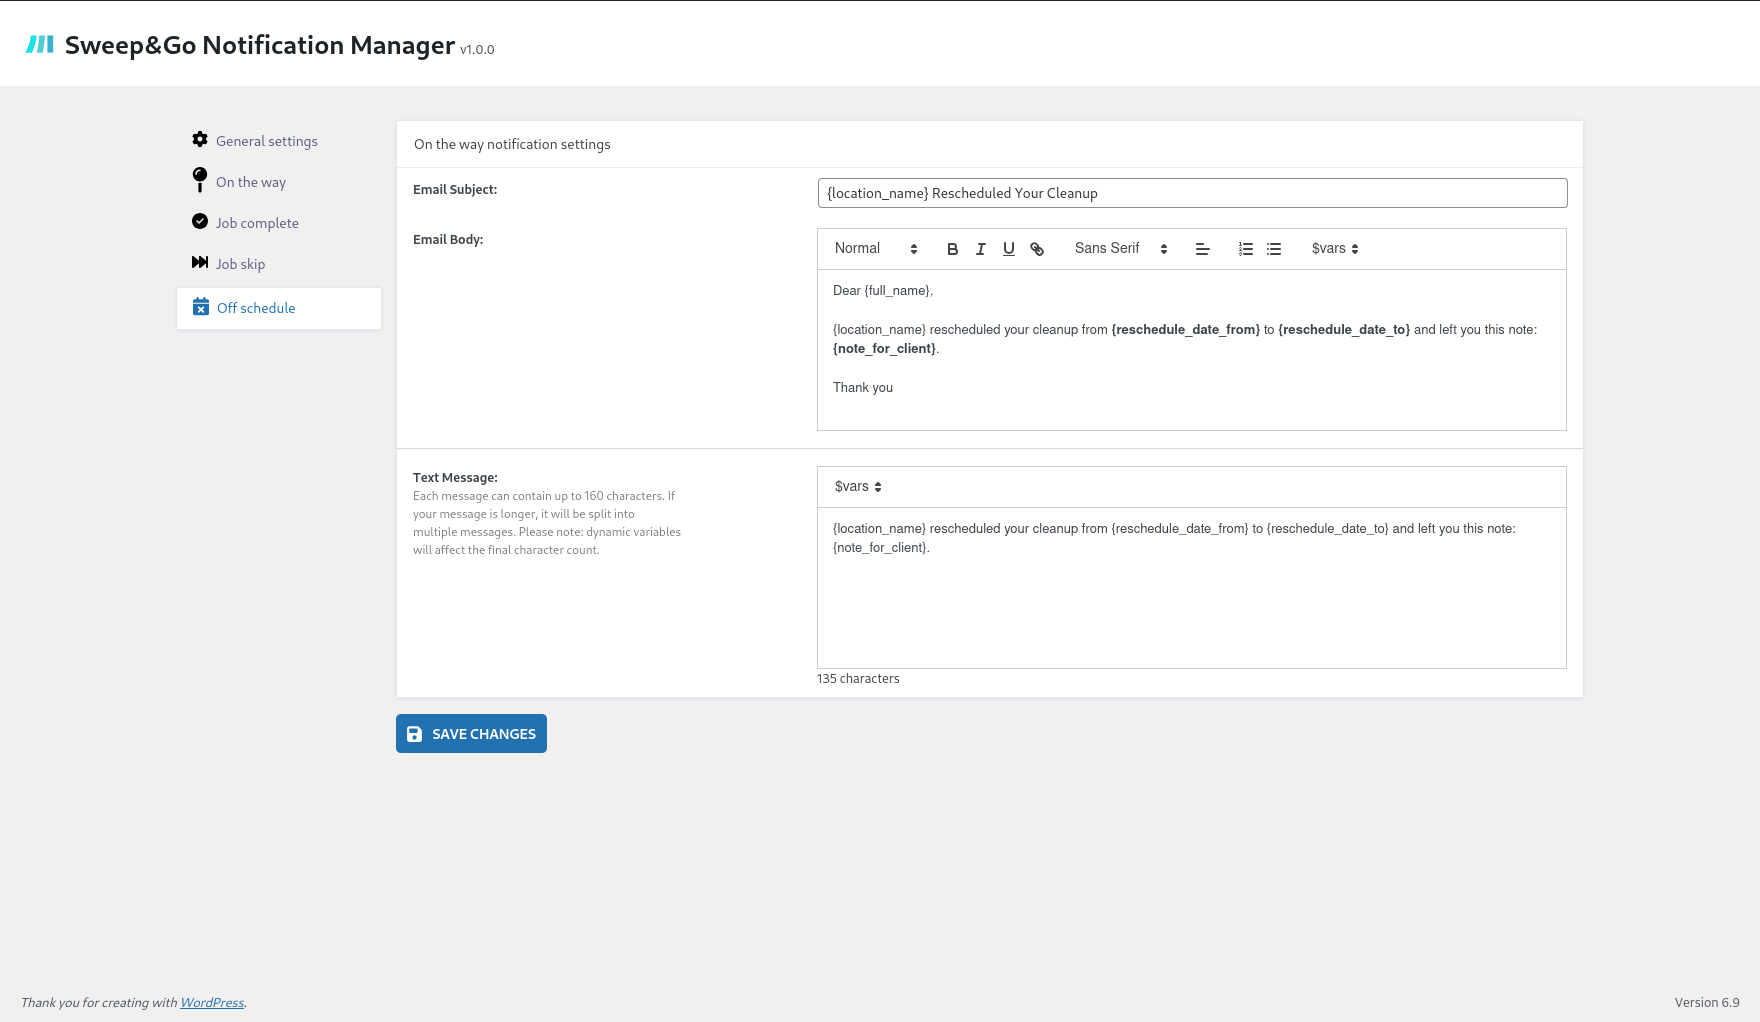
Task: Click into the Email Subject field
Action: pos(1191,193)
